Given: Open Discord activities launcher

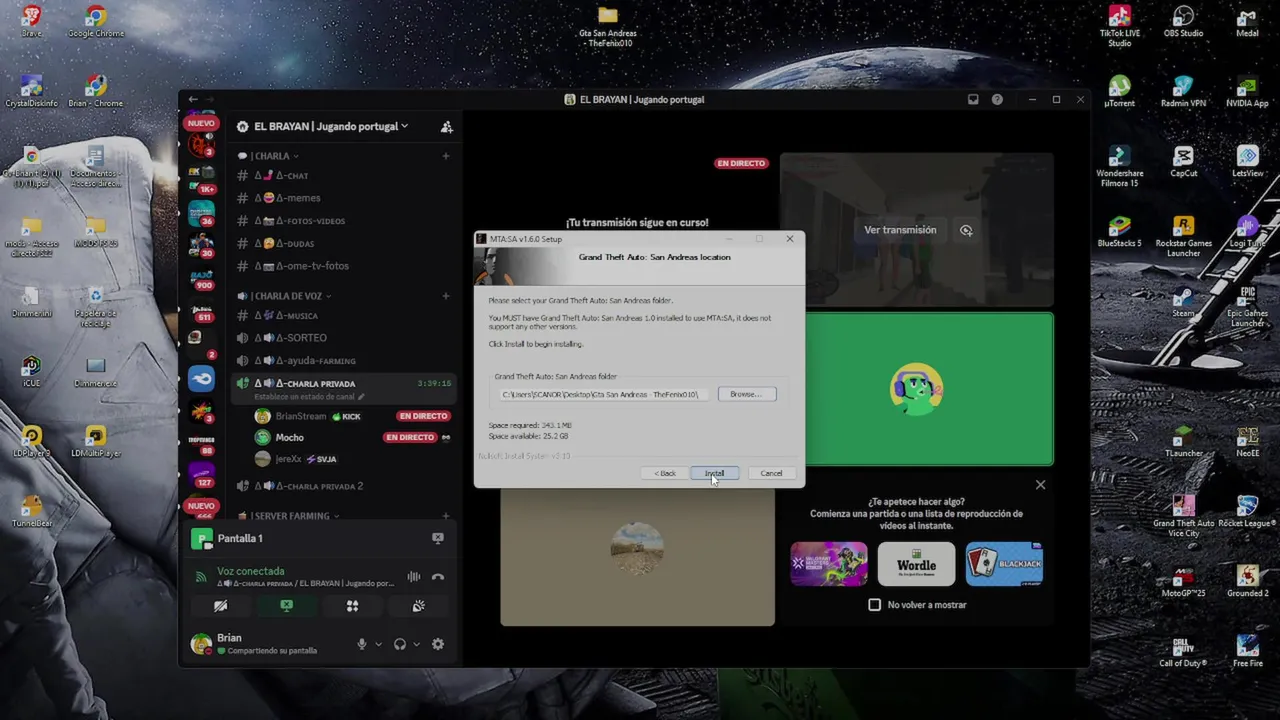Looking at the screenshot, I should click(352, 606).
